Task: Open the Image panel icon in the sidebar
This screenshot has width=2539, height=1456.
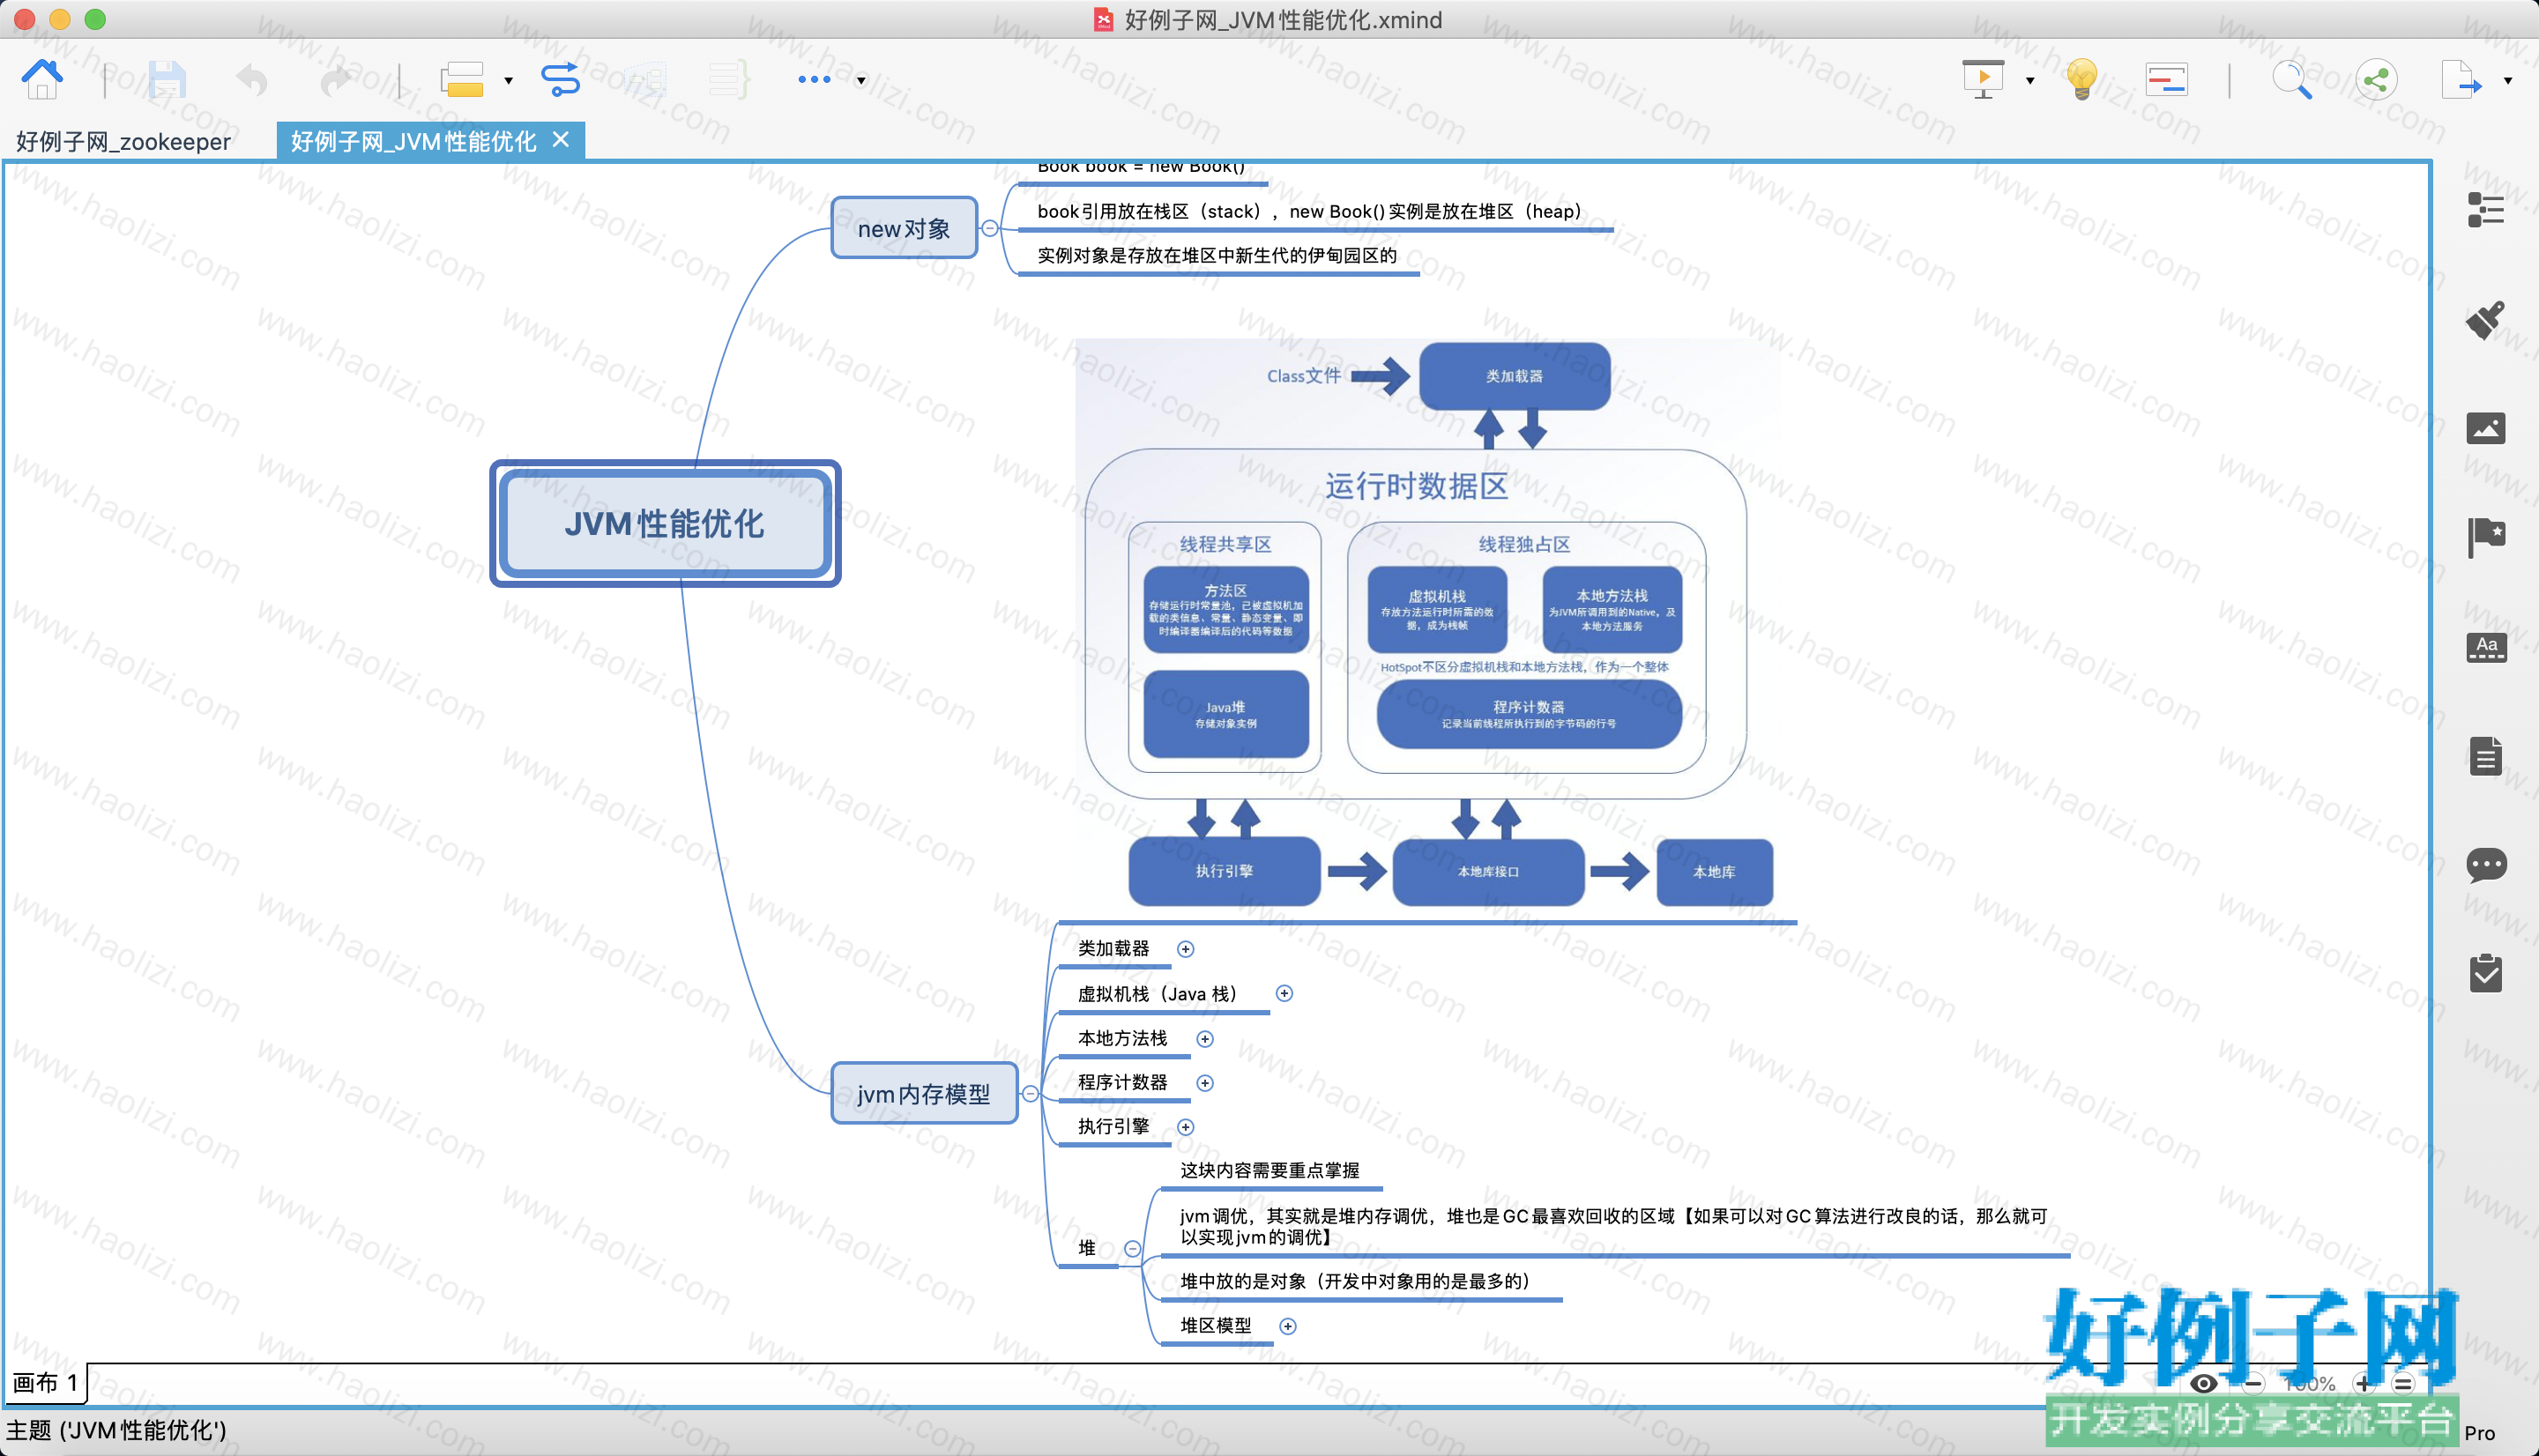Action: [2486, 428]
